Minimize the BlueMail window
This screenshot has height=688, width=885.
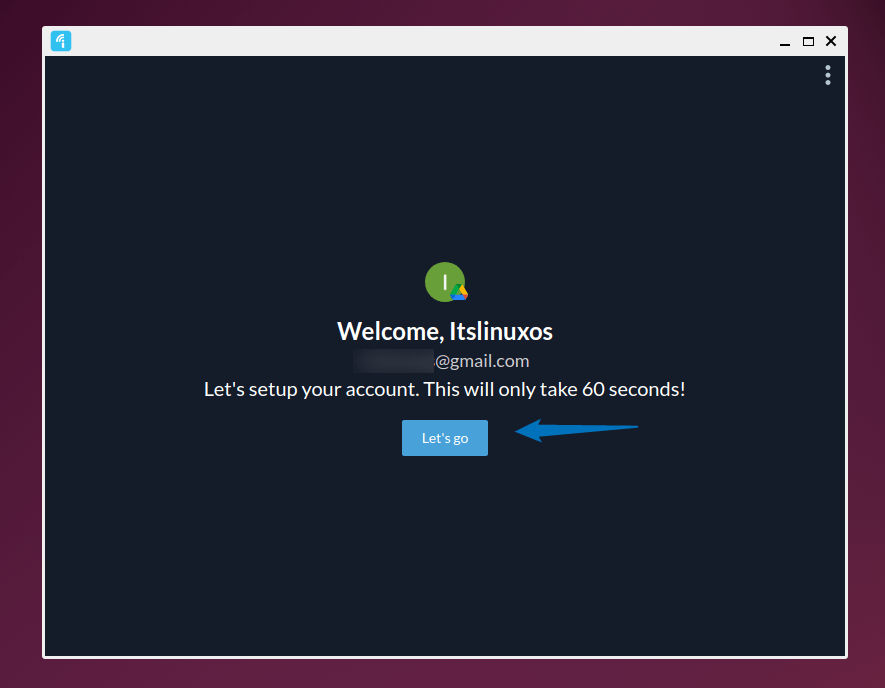(x=784, y=41)
